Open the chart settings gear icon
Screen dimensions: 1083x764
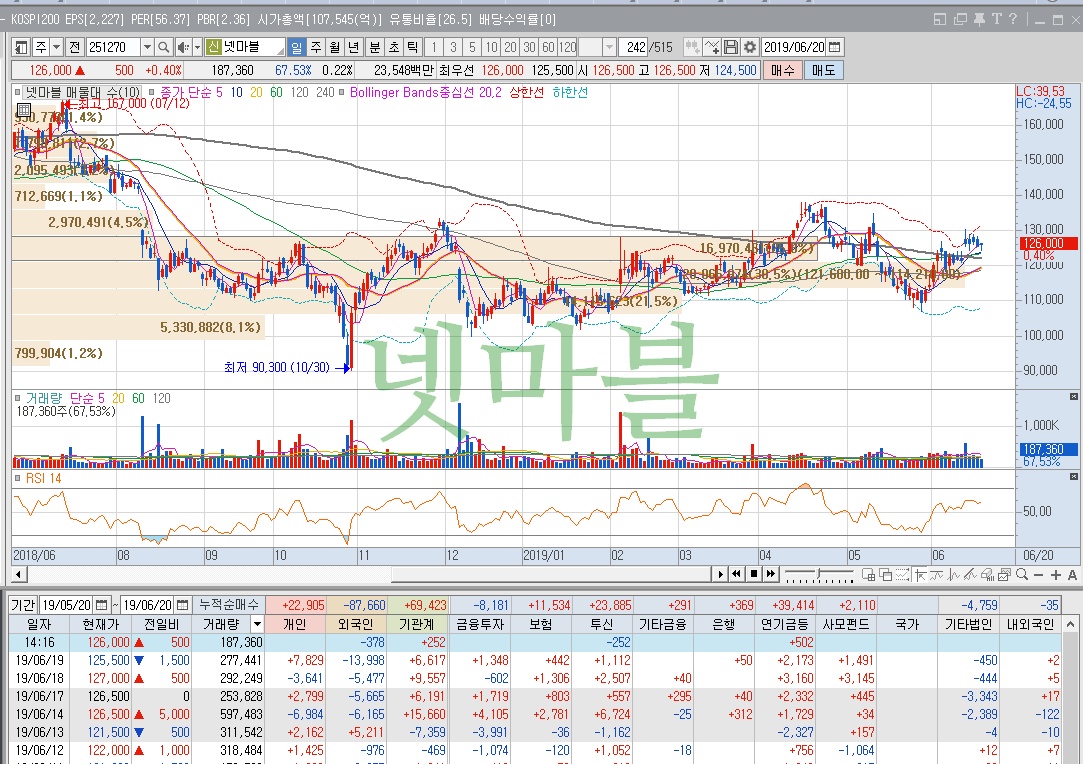[x=750, y=47]
